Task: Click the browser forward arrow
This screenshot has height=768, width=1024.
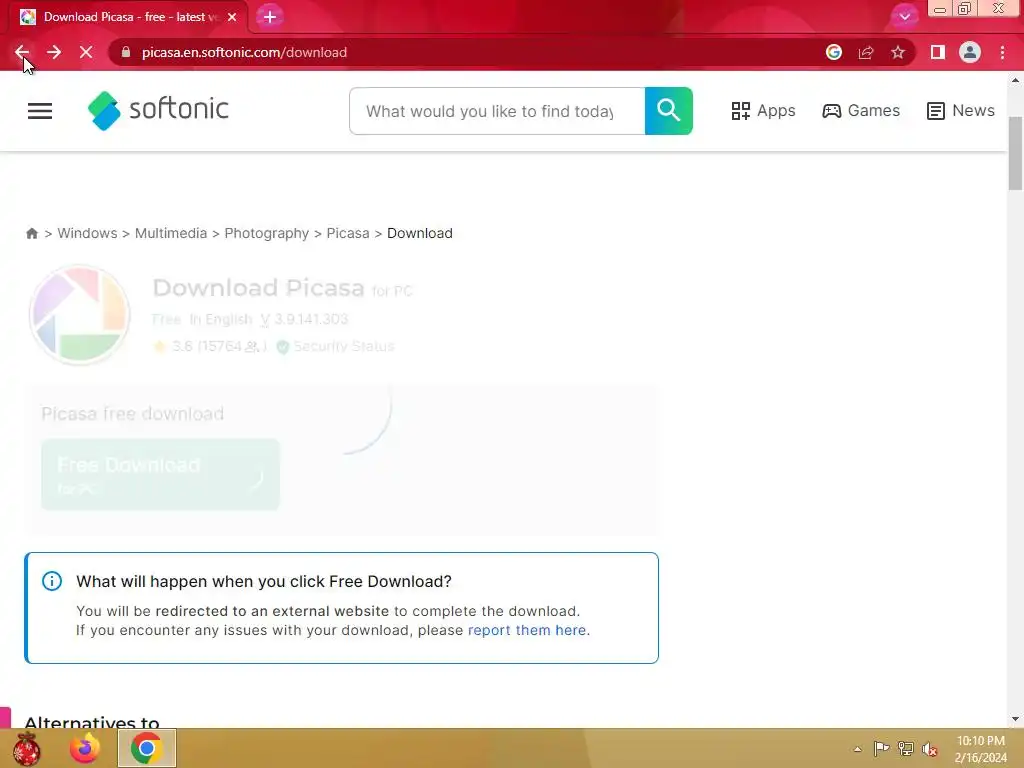Action: coord(54,52)
